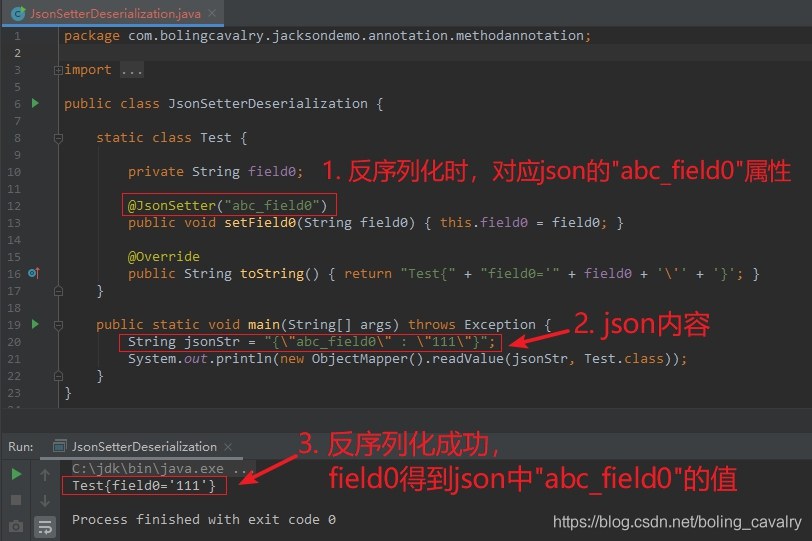
Task: Click the Process finished with exit code 0 text
Action: [x=204, y=519]
